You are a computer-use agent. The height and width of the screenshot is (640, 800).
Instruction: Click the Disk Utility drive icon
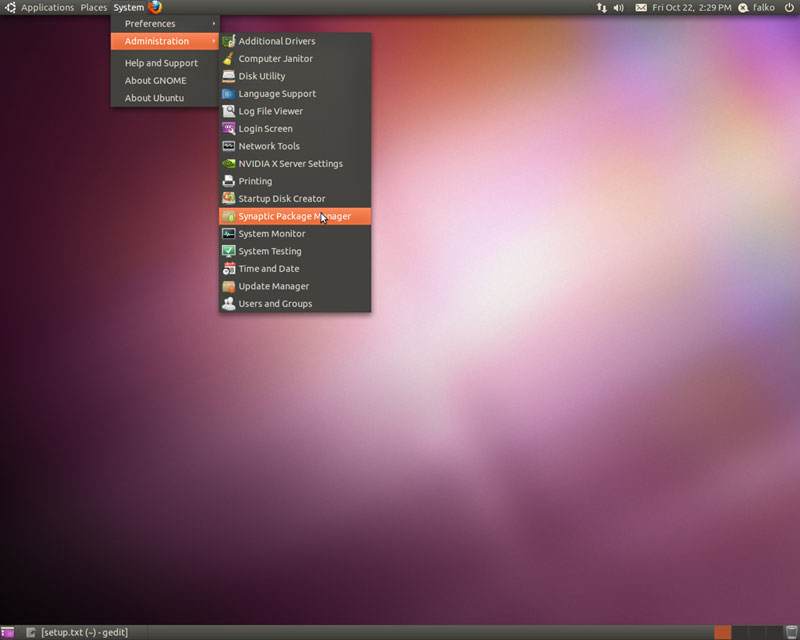click(x=229, y=76)
